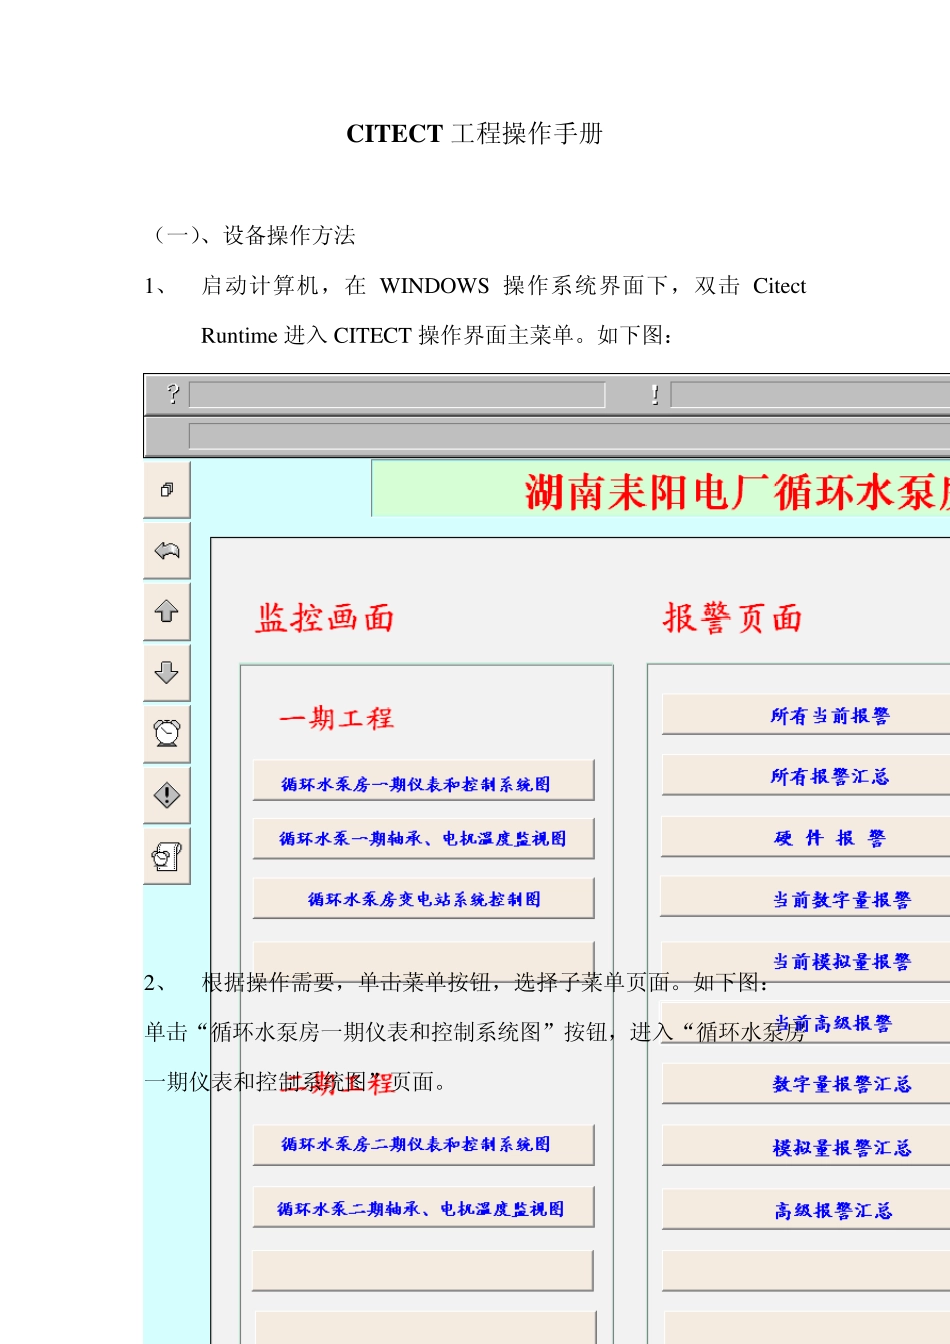
Task: Open 所有报警汇总 page
Action: (806, 776)
